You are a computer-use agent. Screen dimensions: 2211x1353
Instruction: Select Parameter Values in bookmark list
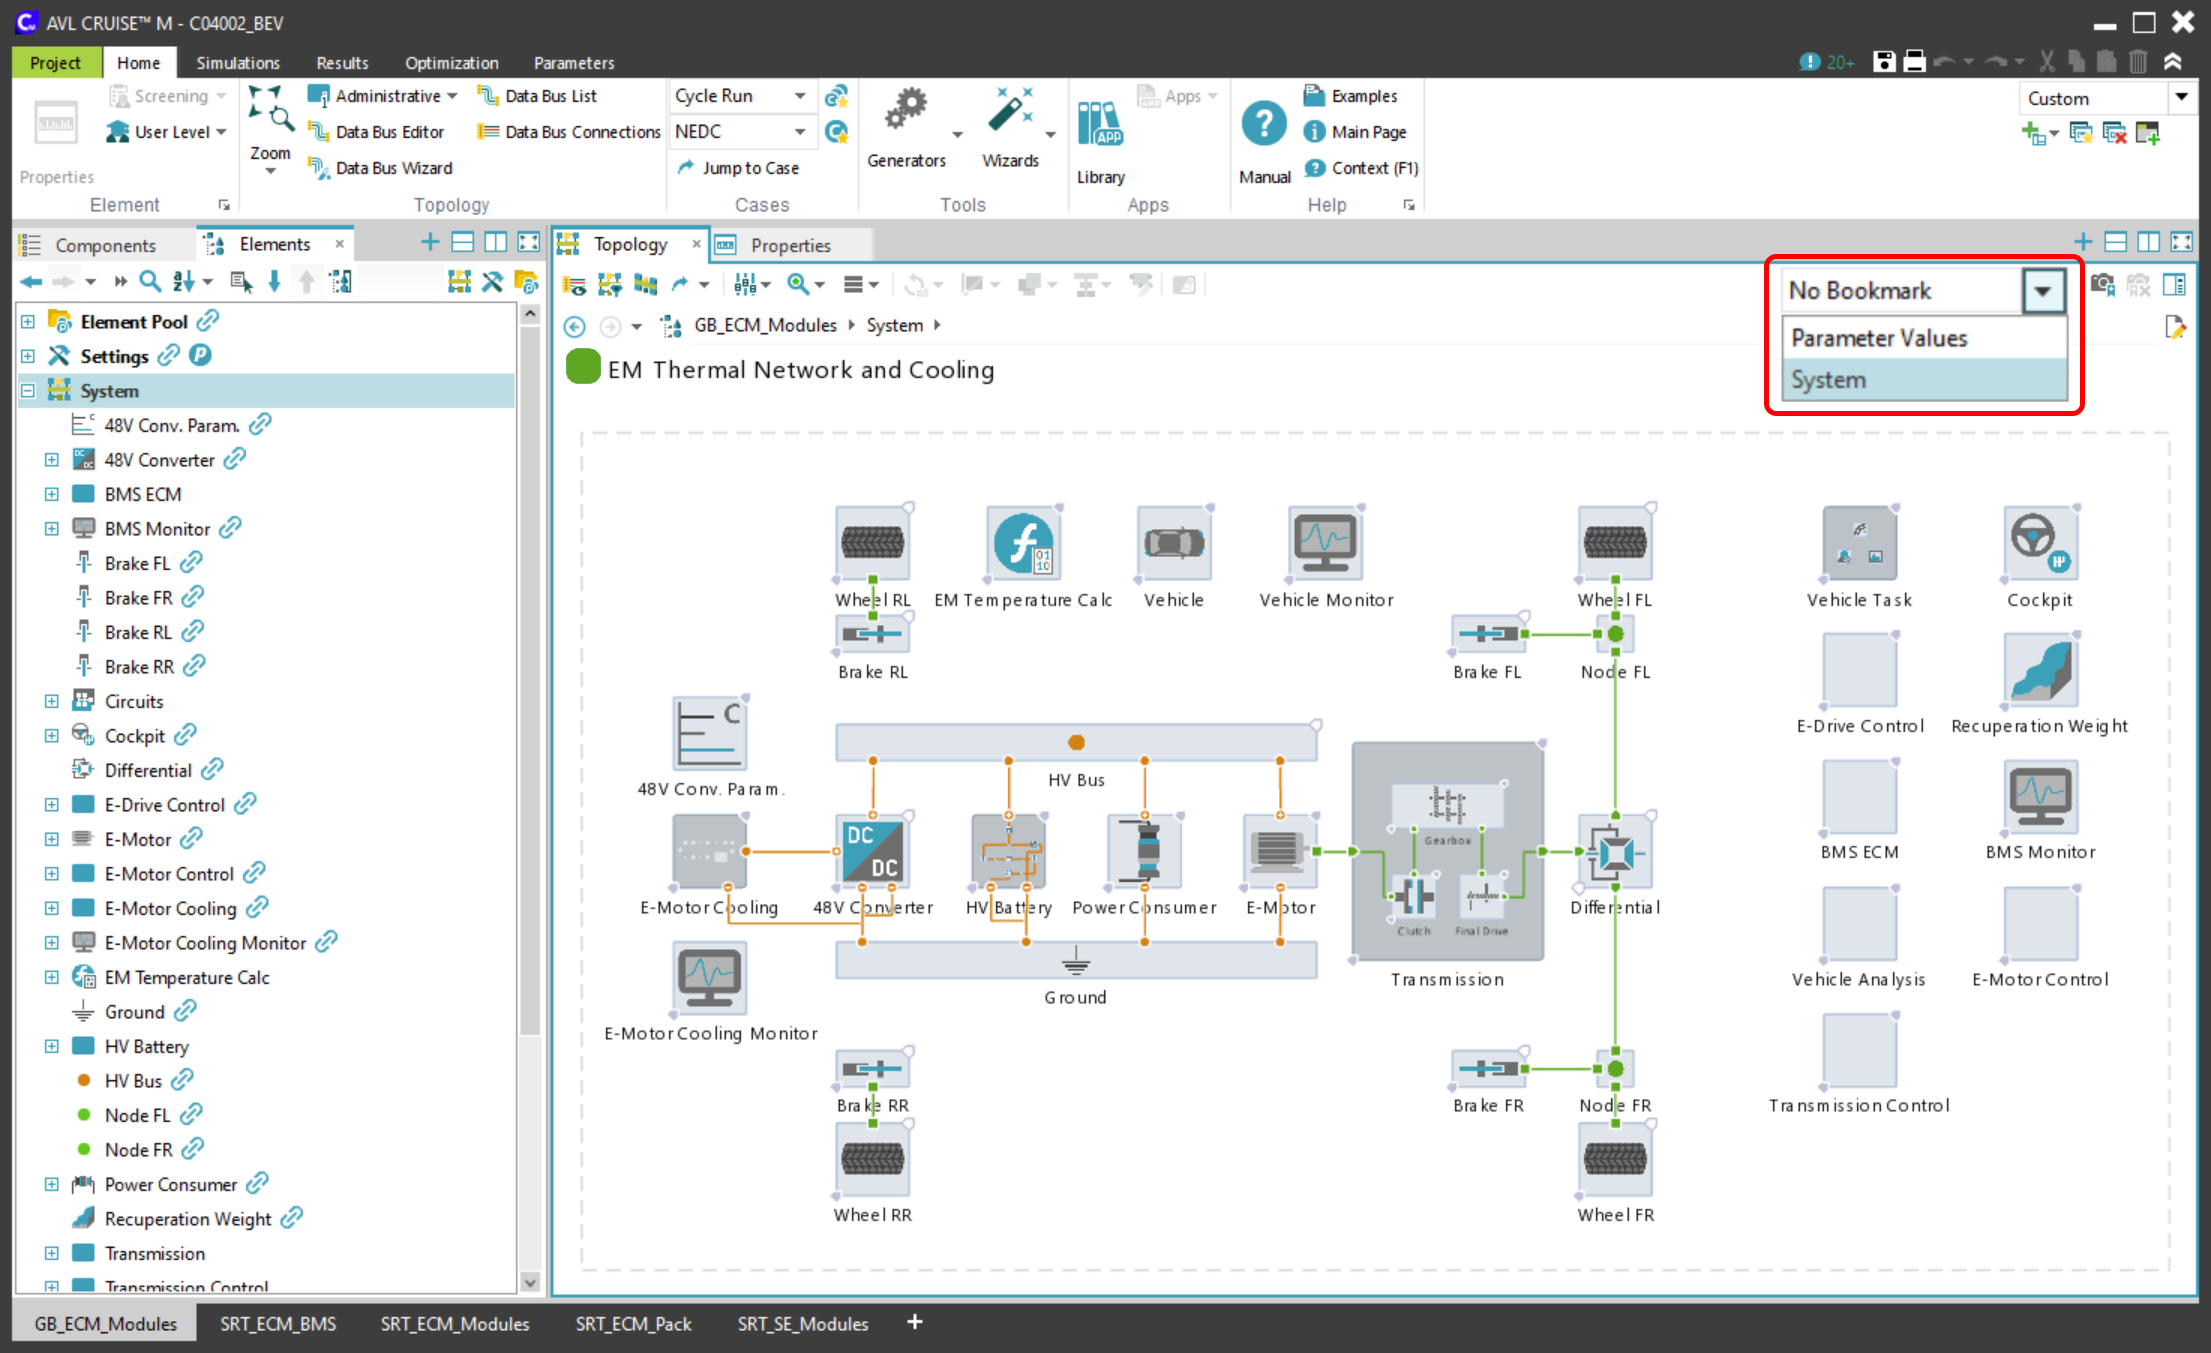[1879, 338]
